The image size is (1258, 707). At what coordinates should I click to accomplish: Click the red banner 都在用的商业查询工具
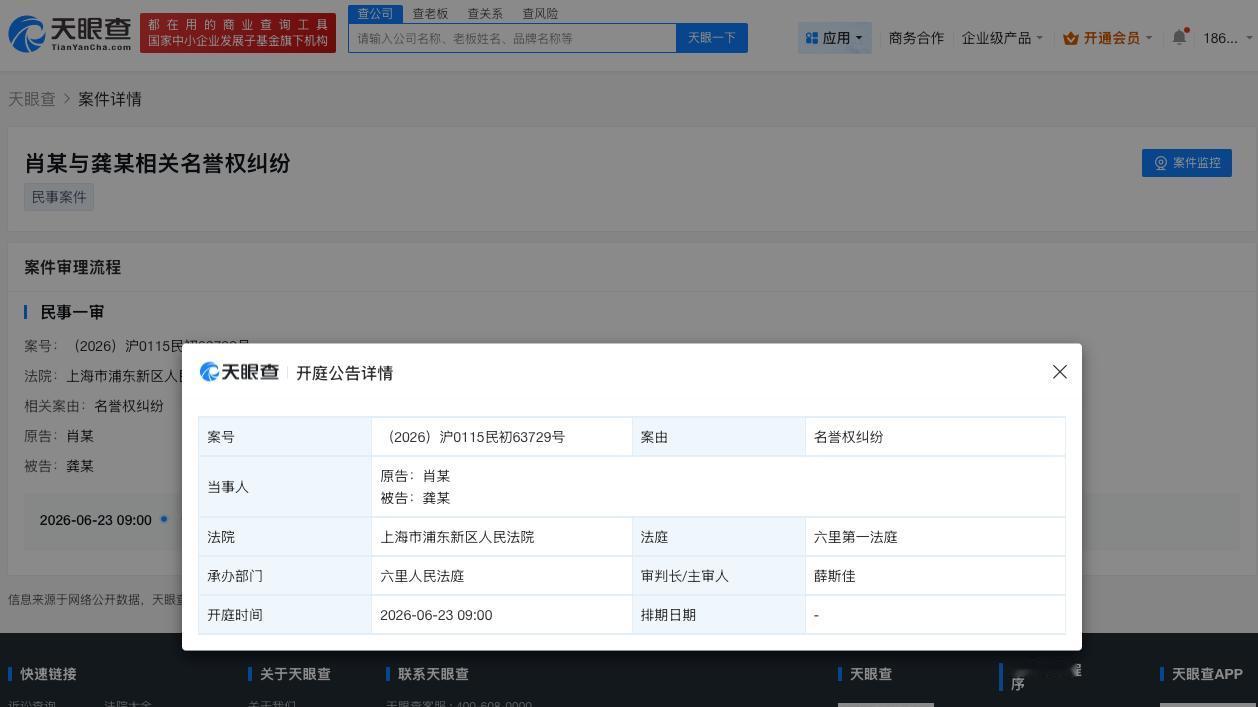[238, 32]
